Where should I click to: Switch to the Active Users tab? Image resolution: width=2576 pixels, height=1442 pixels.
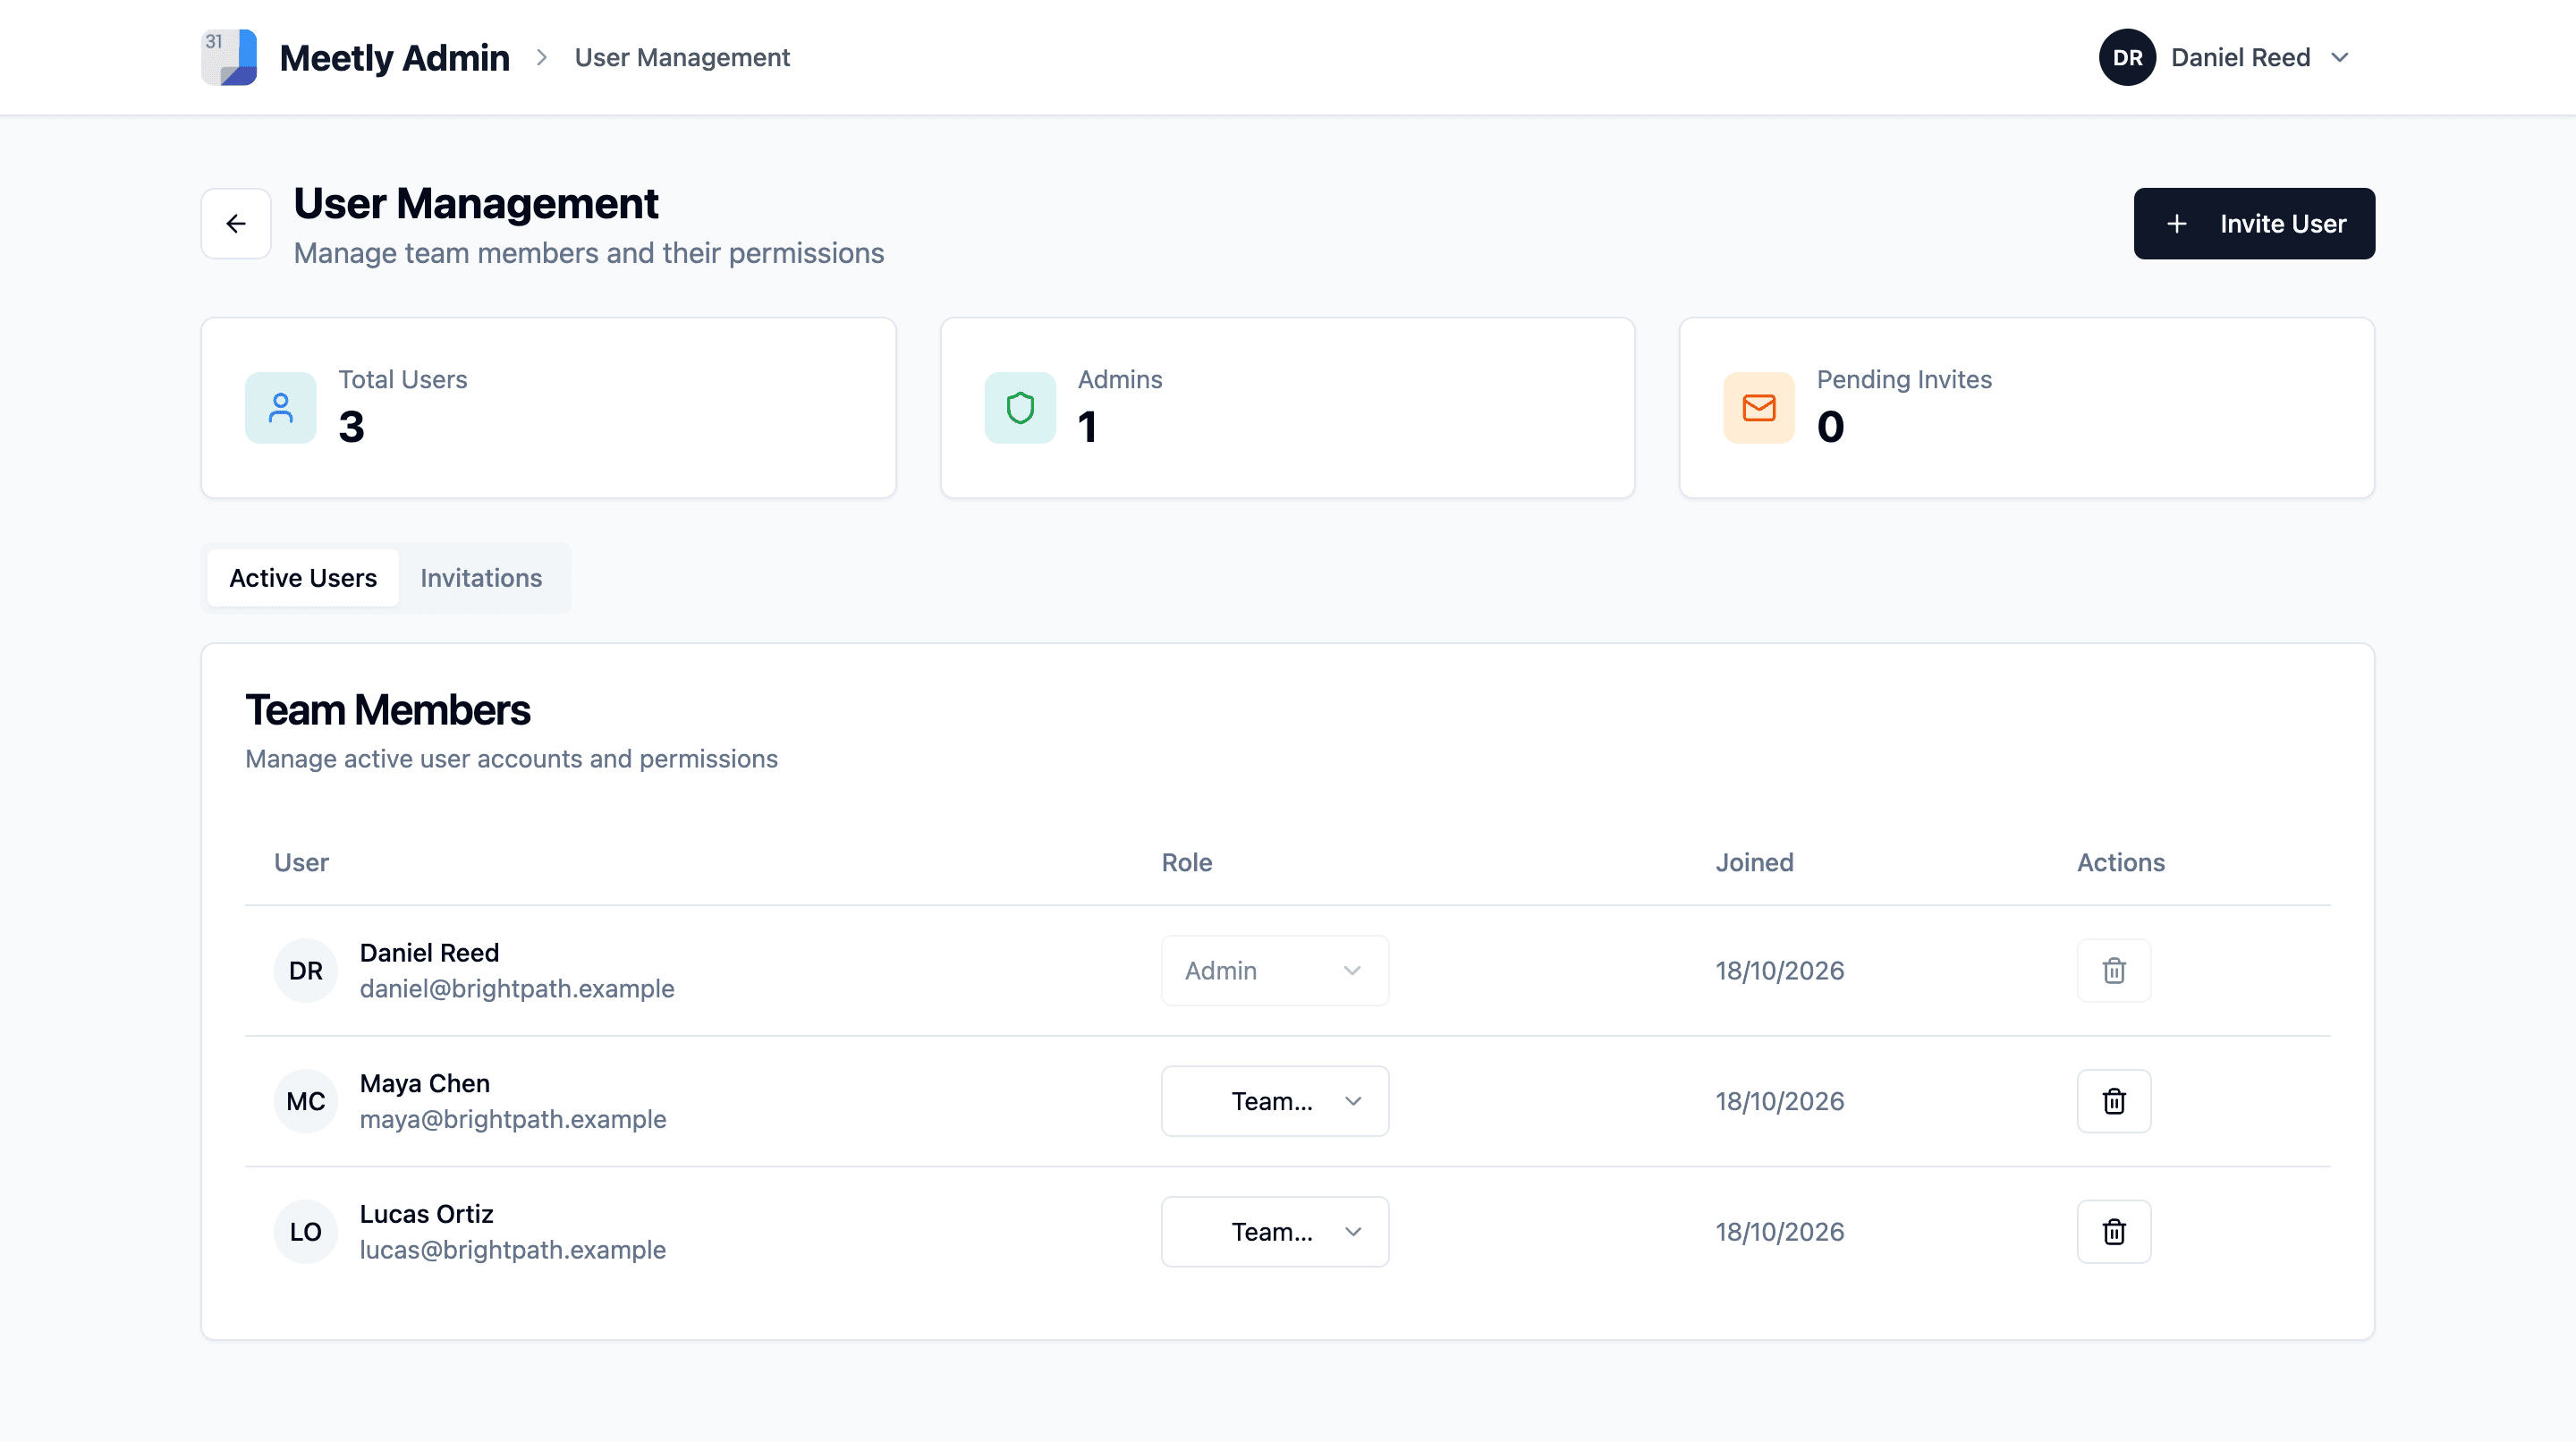coord(303,578)
